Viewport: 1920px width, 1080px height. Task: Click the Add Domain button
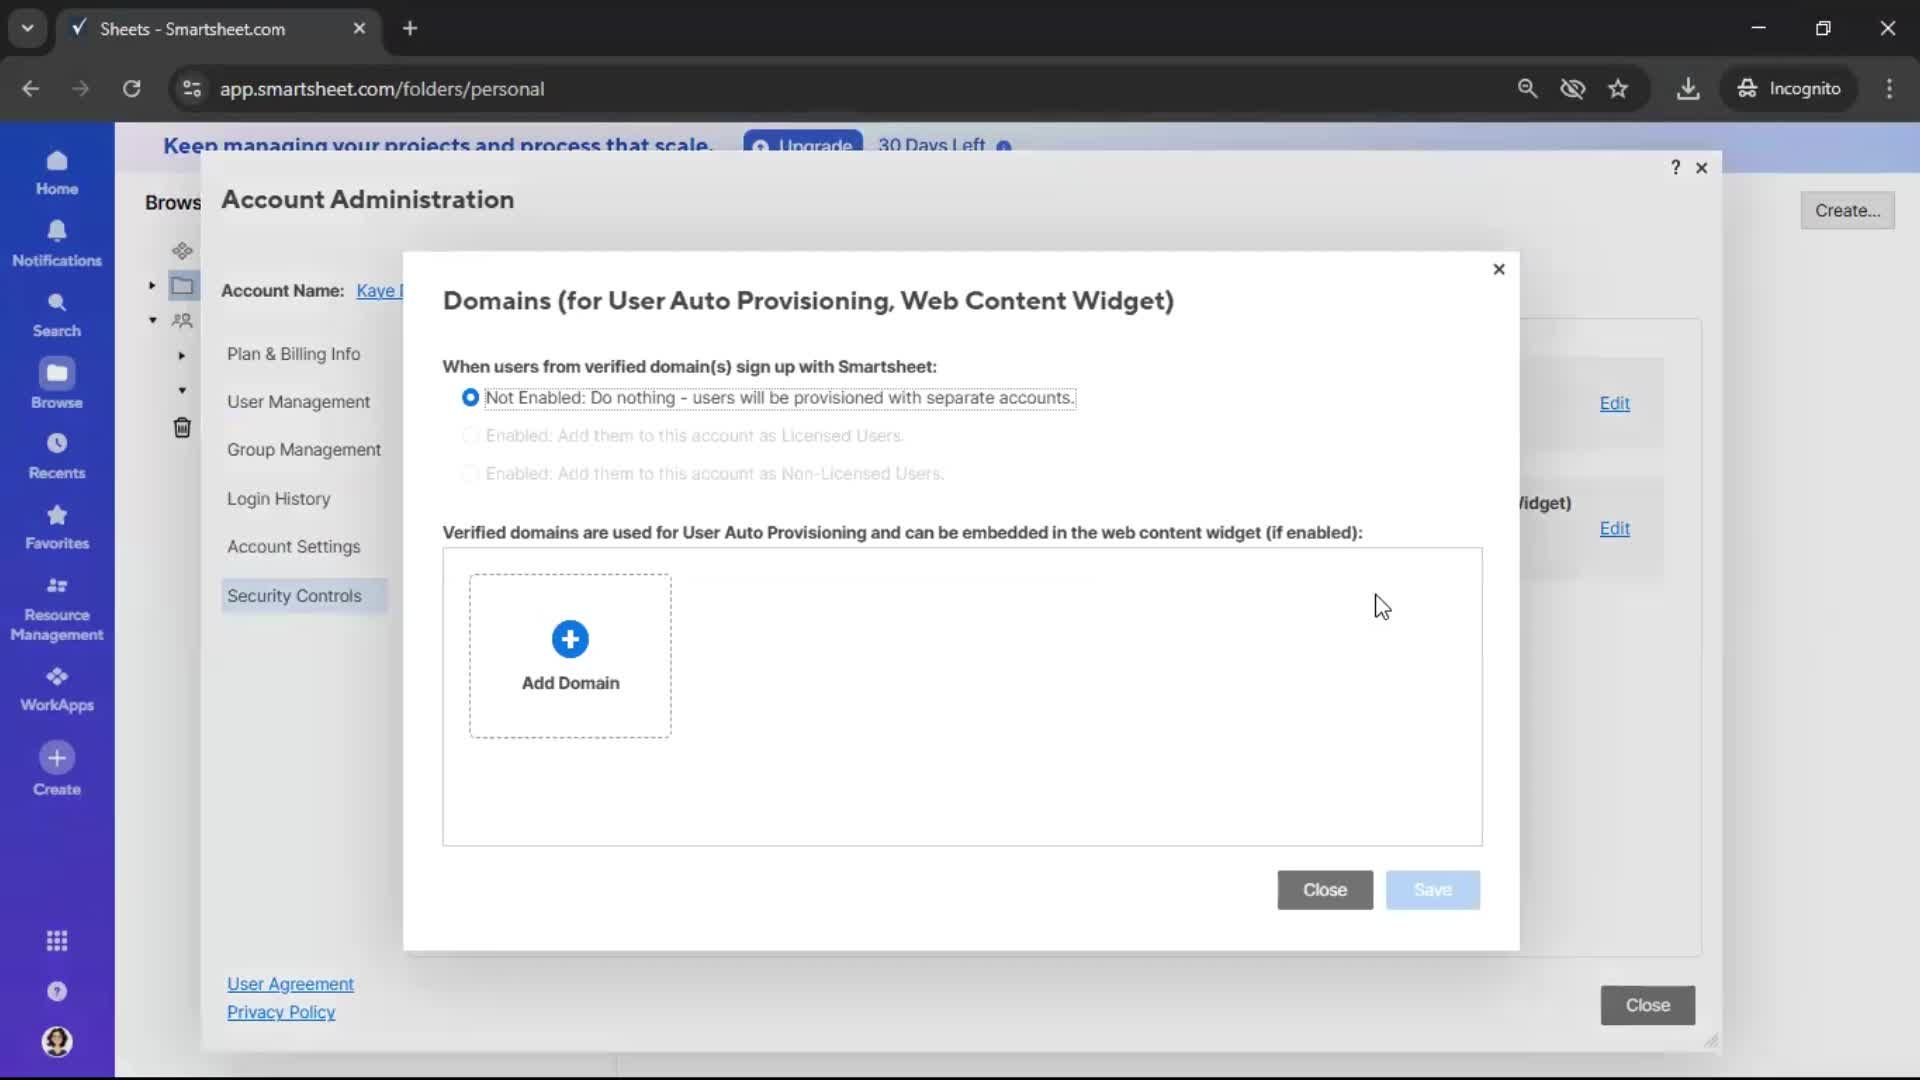570,655
